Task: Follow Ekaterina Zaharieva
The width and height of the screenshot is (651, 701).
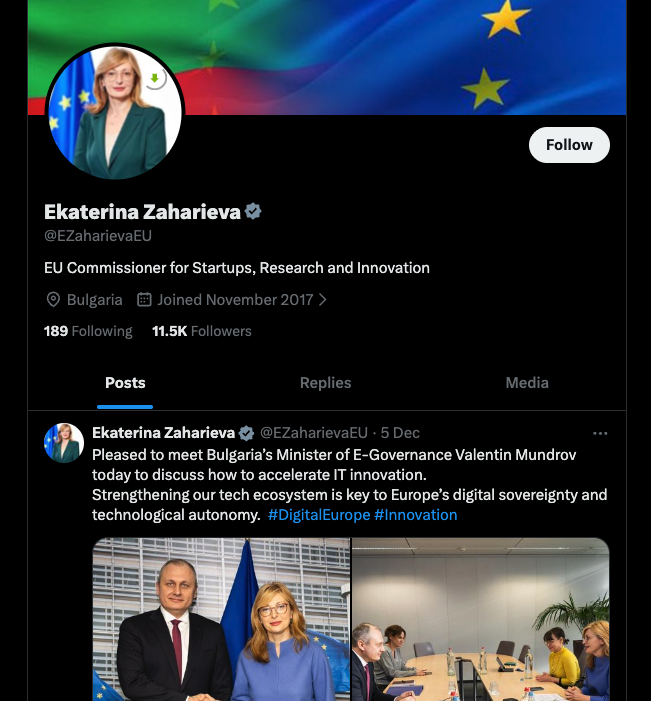Action: point(569,145)
